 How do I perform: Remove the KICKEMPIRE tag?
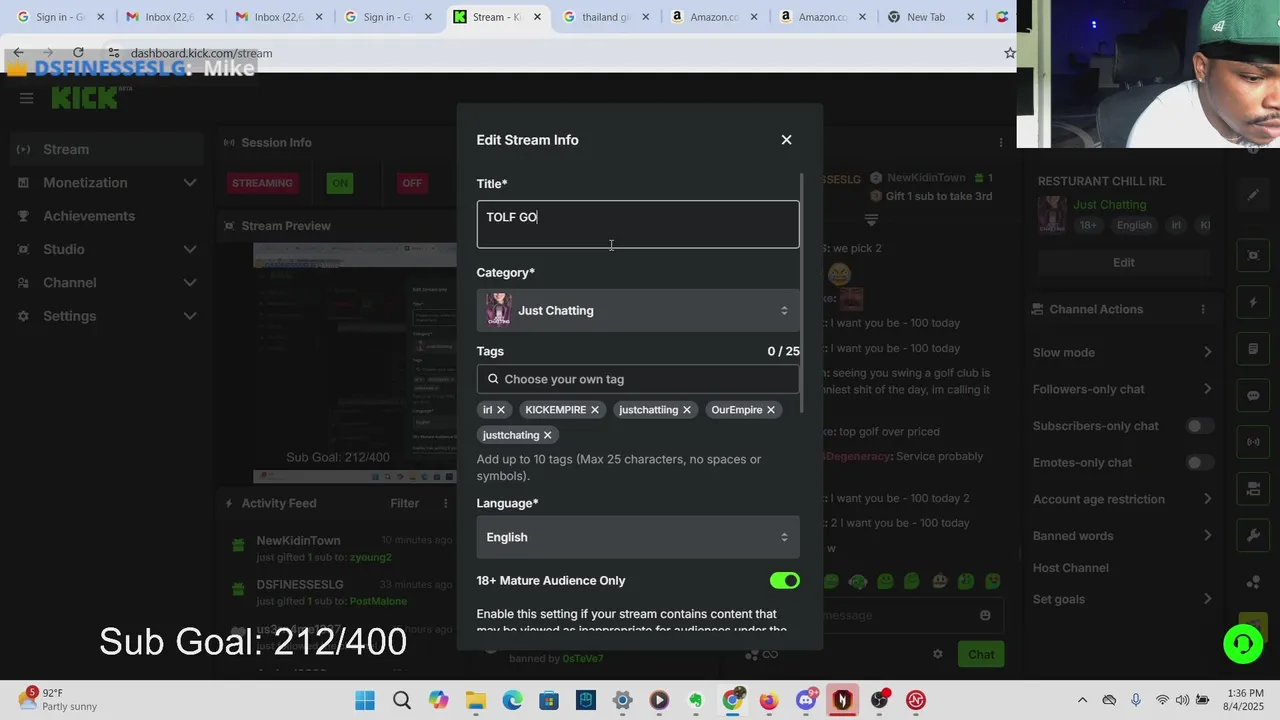point(595,410)
